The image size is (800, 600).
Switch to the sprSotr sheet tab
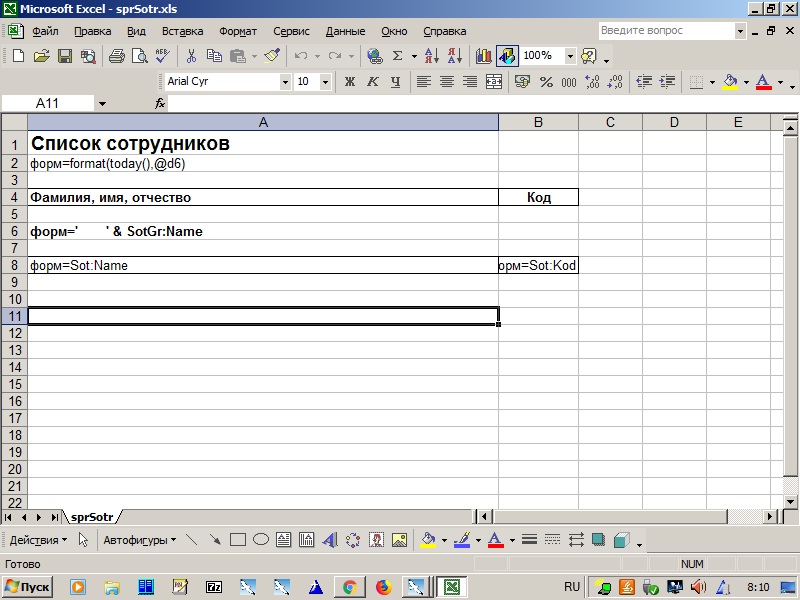tap(90, 517)
